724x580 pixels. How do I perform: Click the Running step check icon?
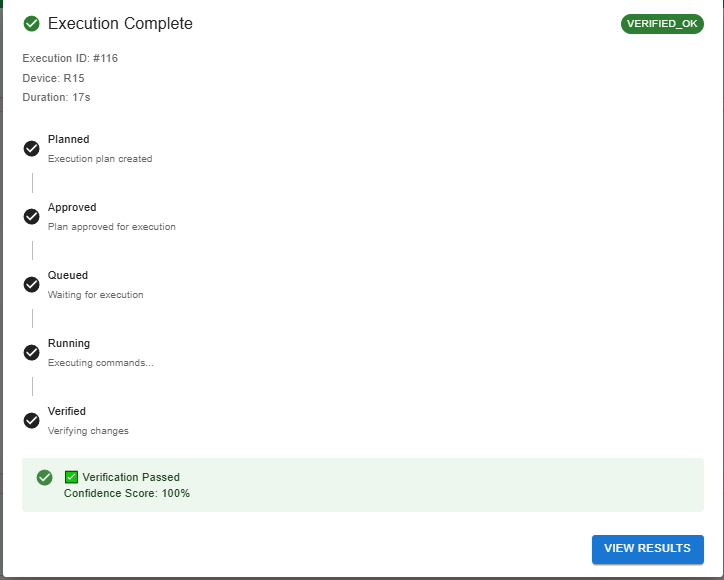31,352
